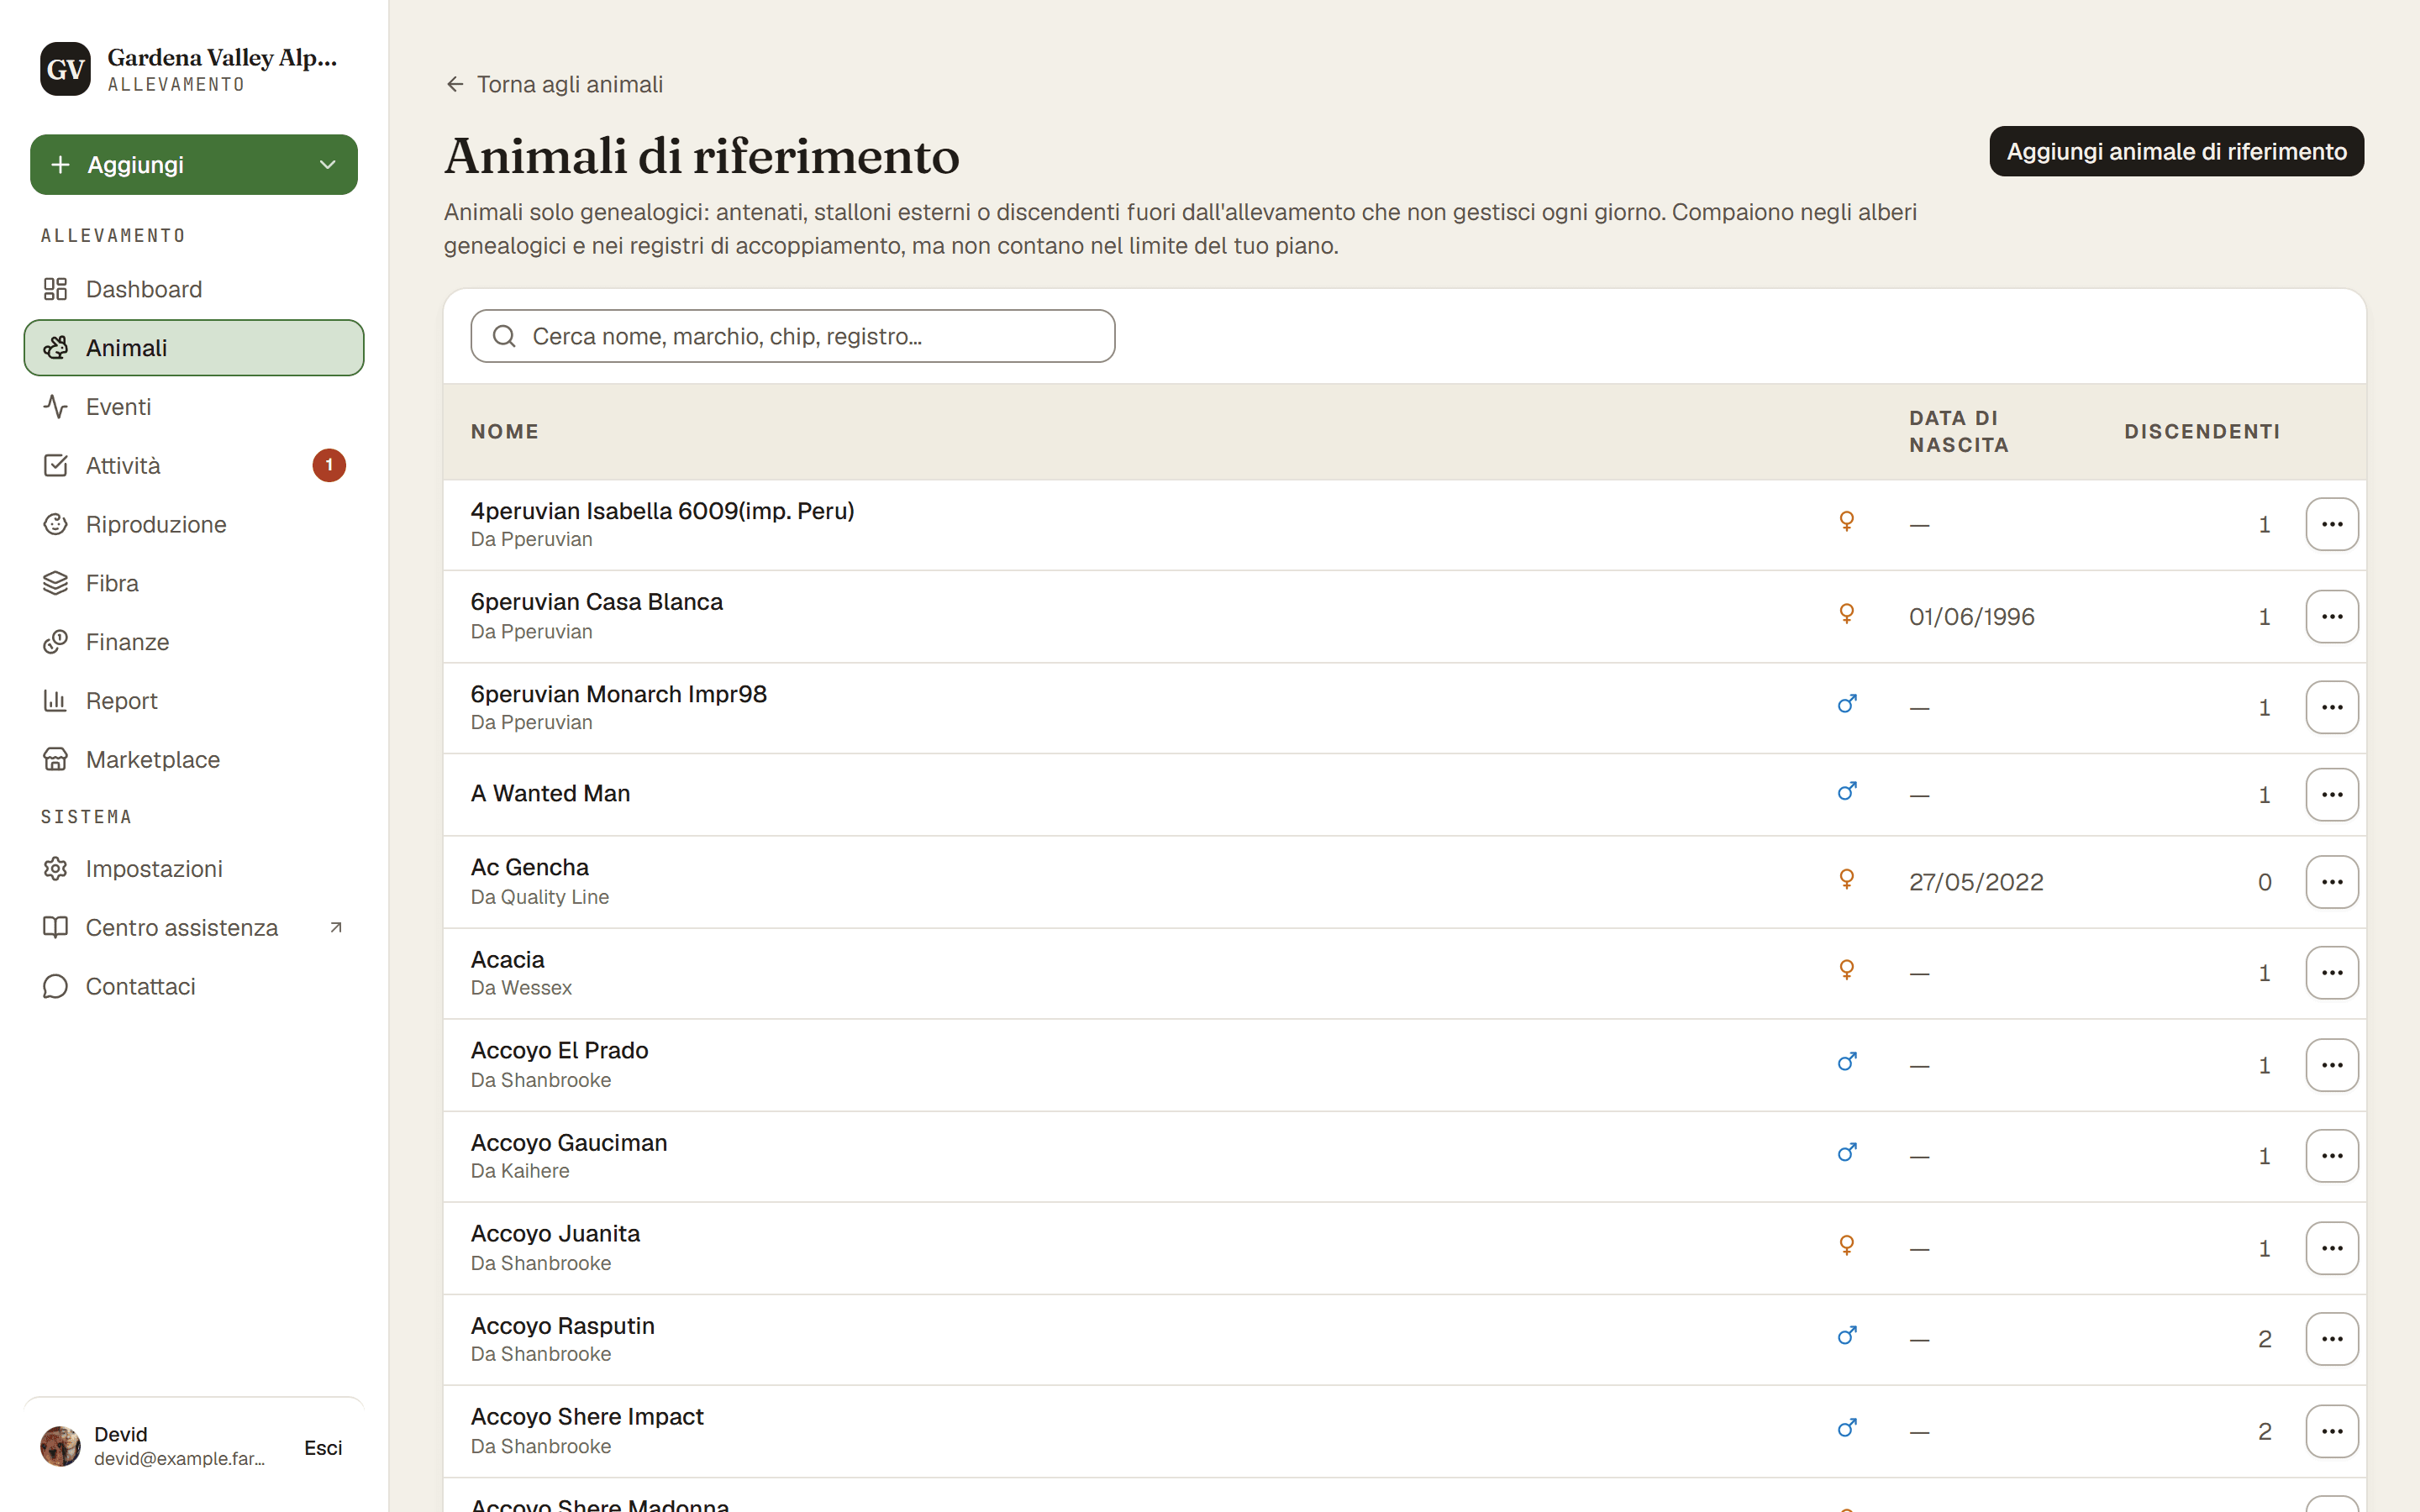Click the Centro assistenza external link arrow
Screen dimensions: 2420x1512
point(336,928)
